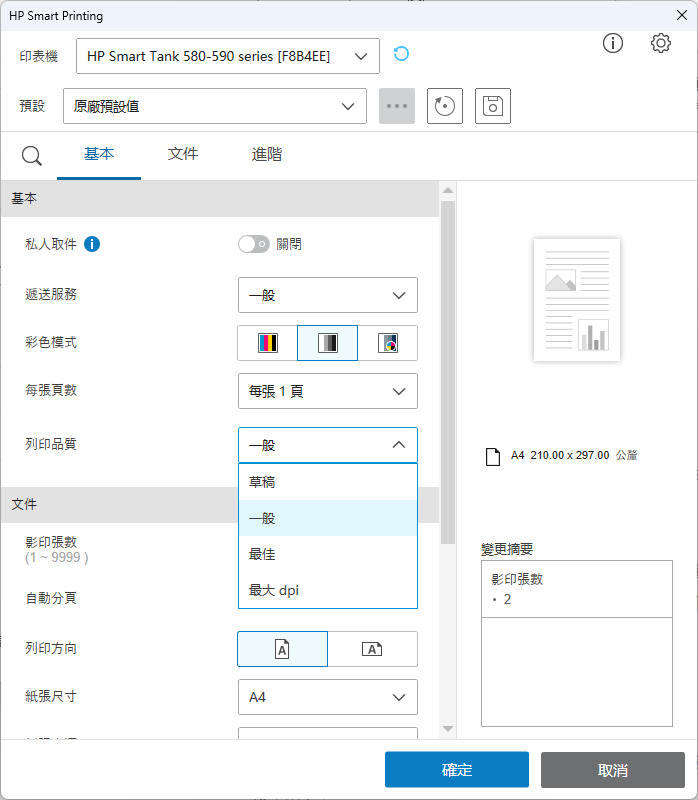
Task: Open the search magnifier icon
Action: coord(32,156)
